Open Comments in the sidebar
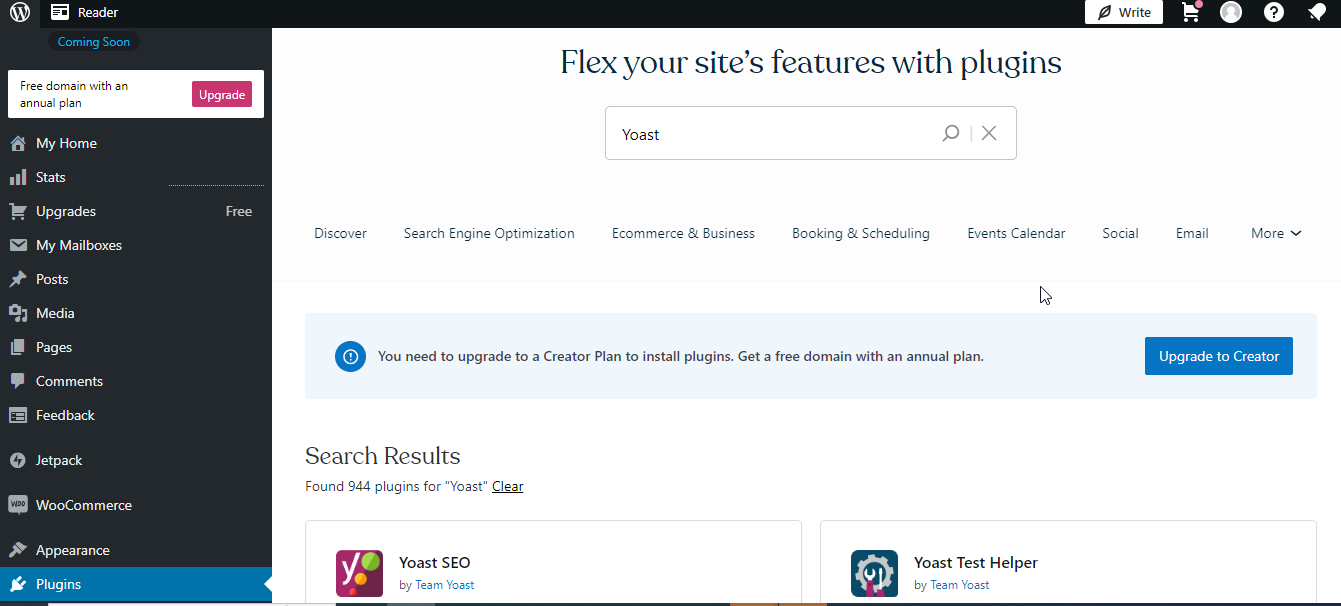Screen dimensions: 1341x606 [x=136, y=381]
